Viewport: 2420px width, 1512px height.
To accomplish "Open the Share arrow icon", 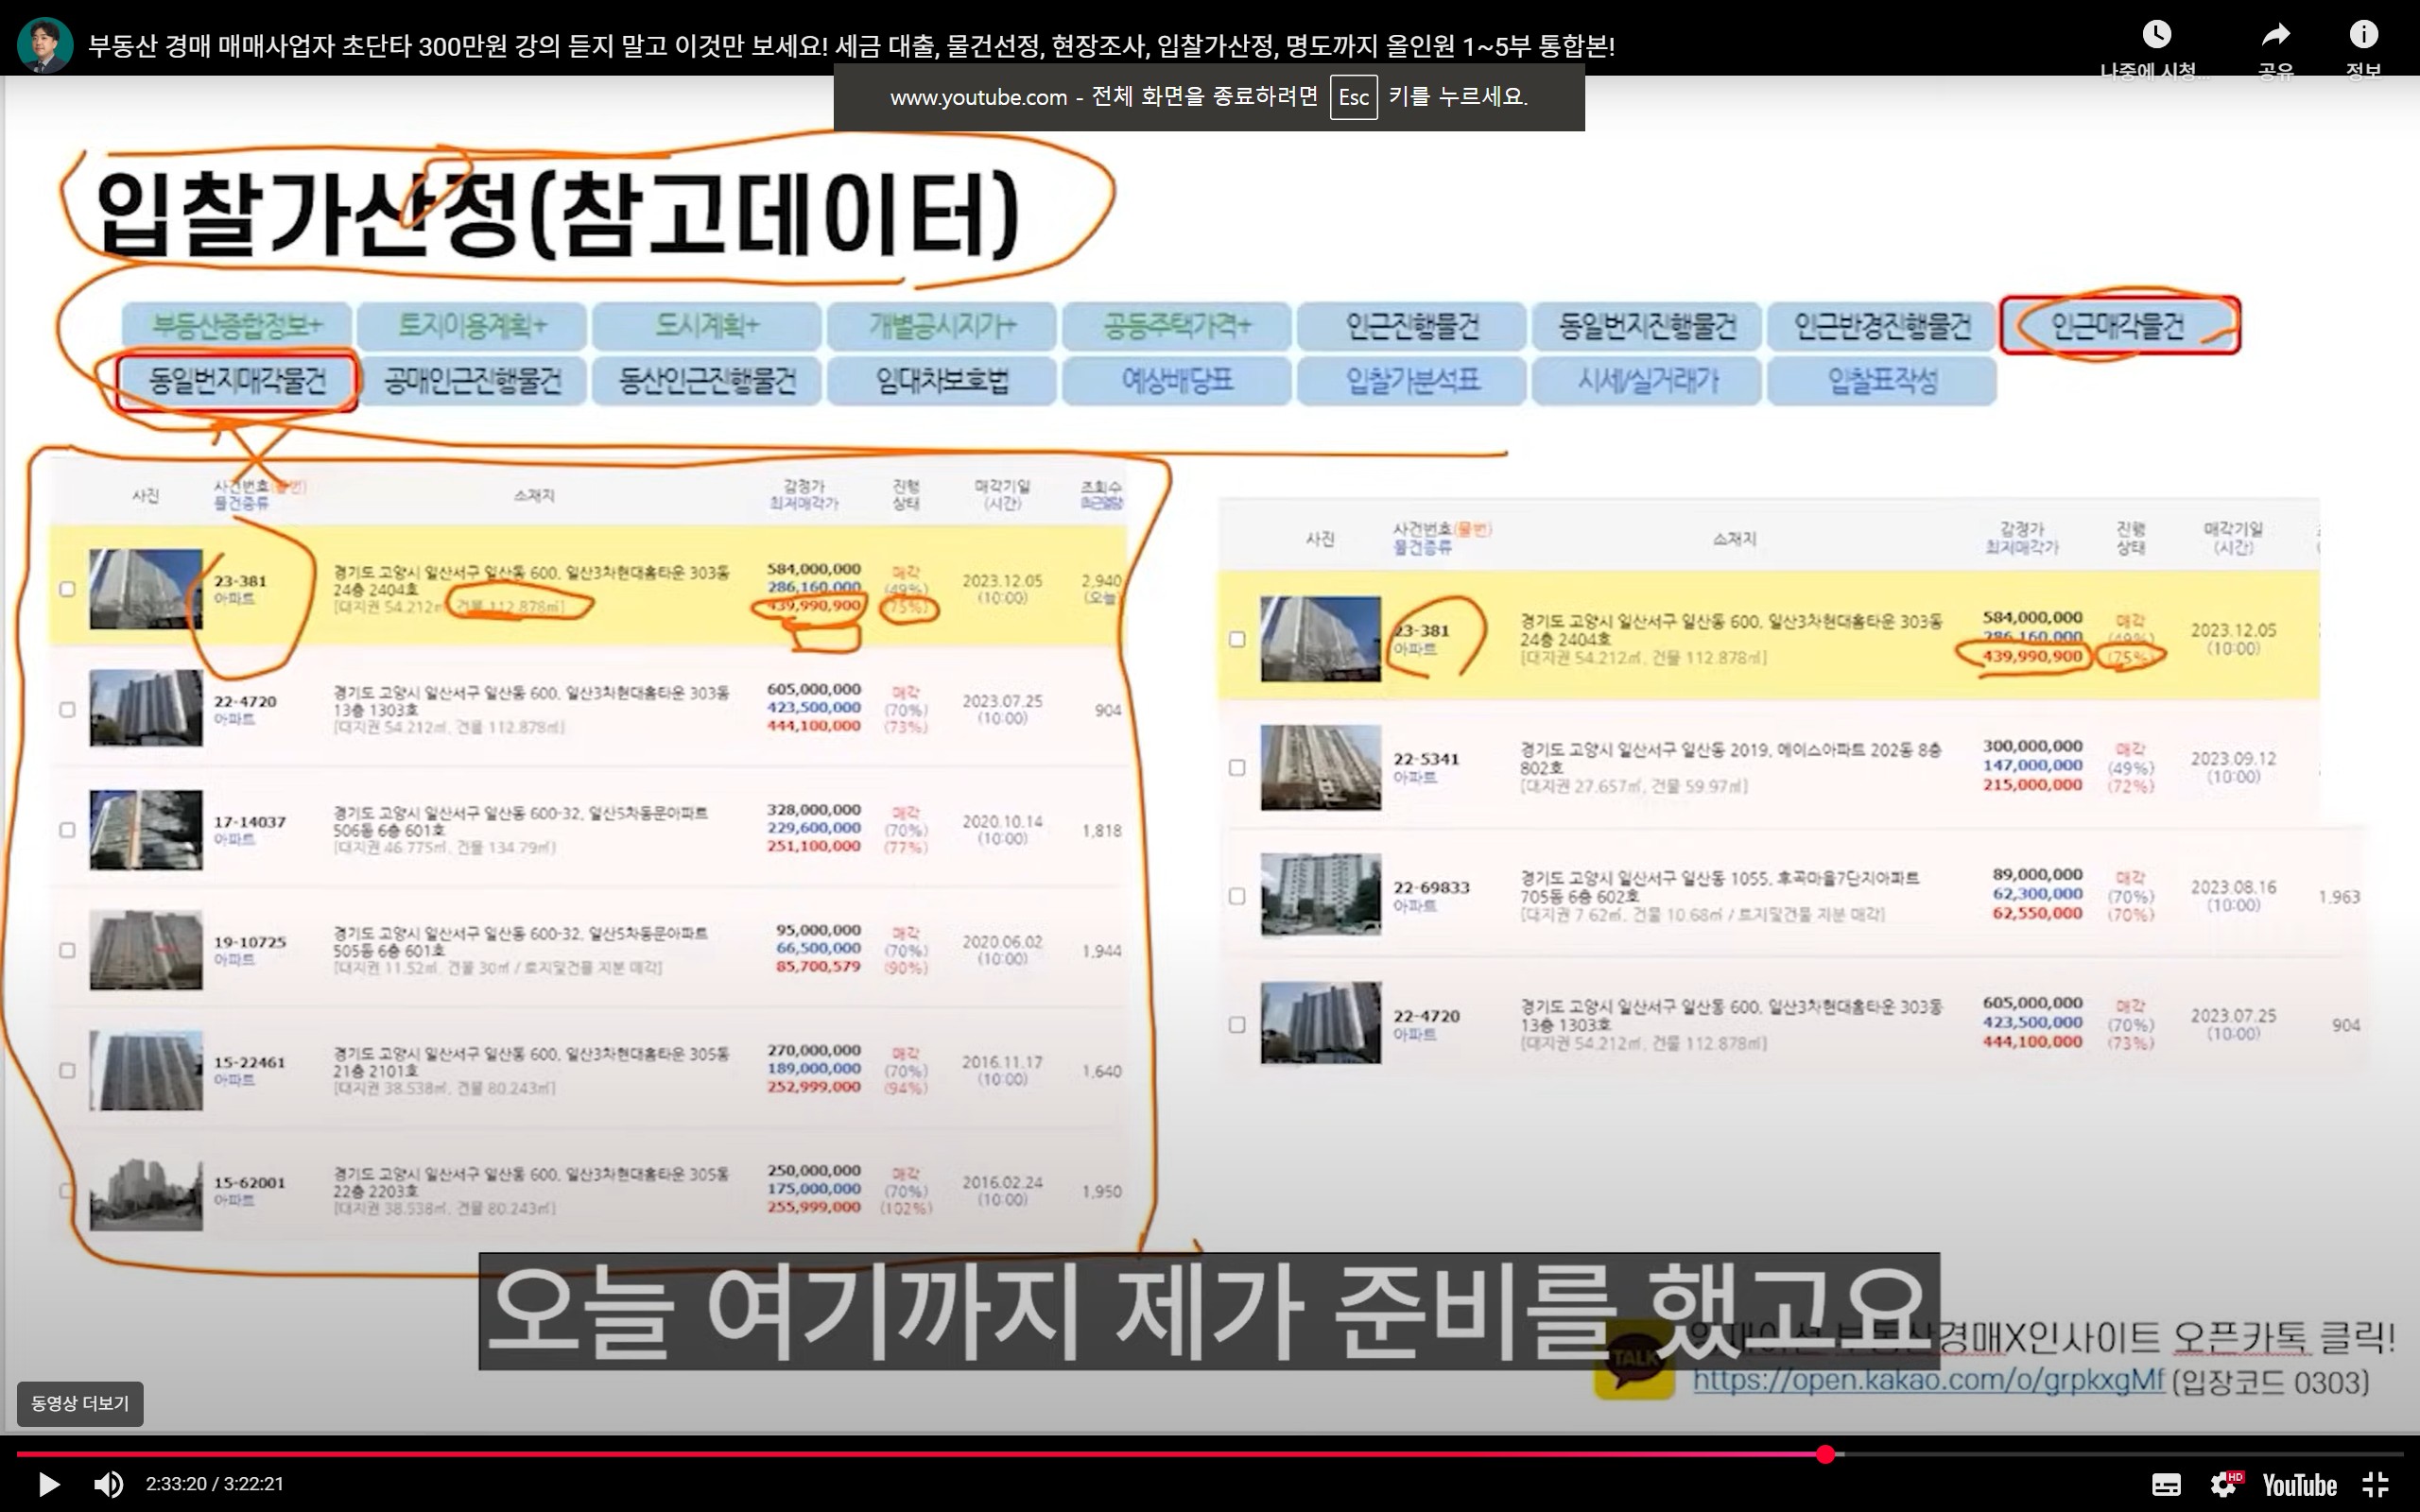I will [2275, 36].
